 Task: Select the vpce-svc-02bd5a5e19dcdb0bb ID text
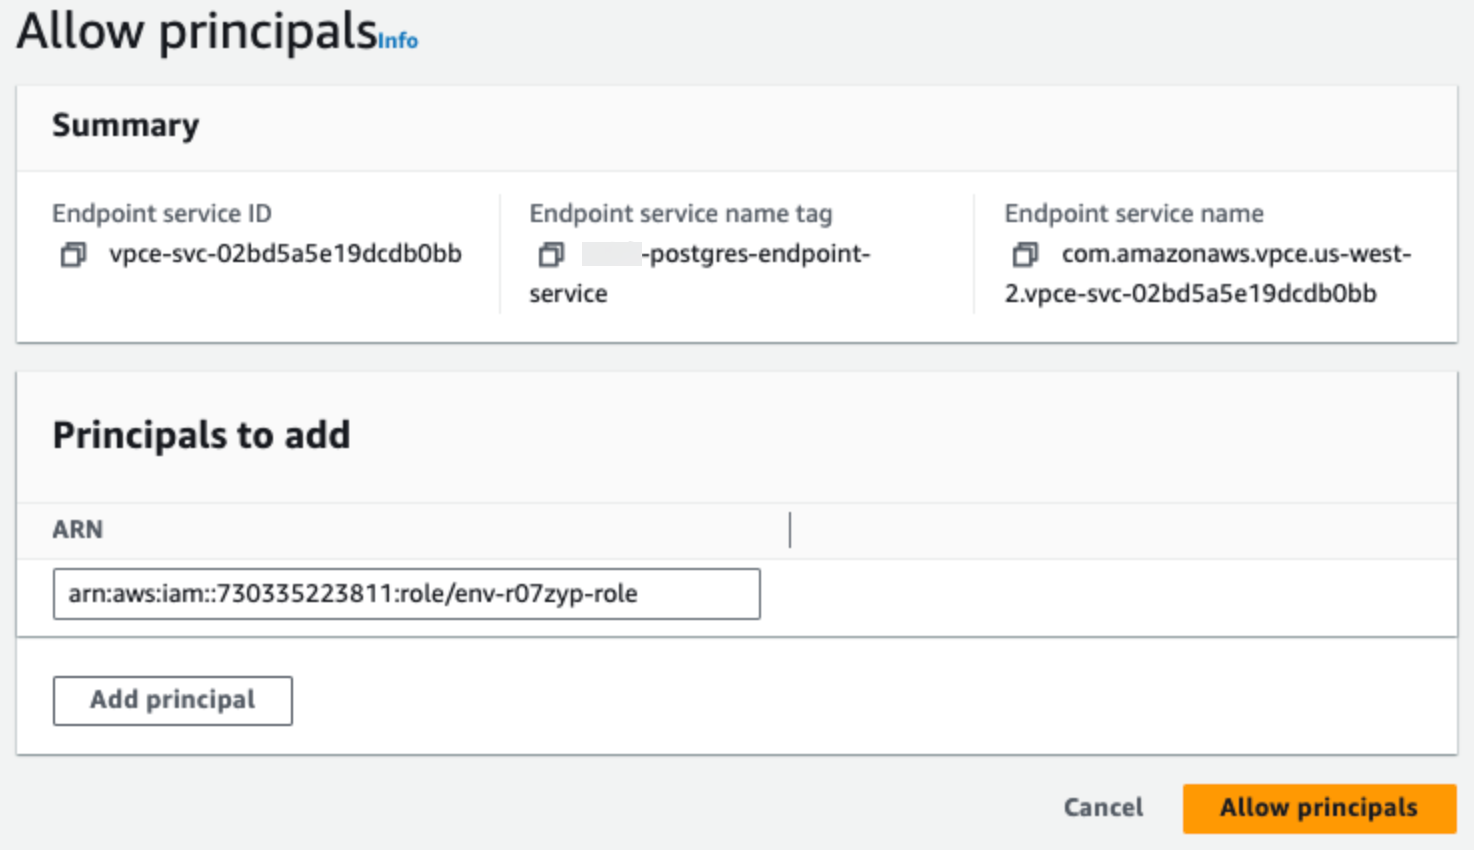(285, 254)
